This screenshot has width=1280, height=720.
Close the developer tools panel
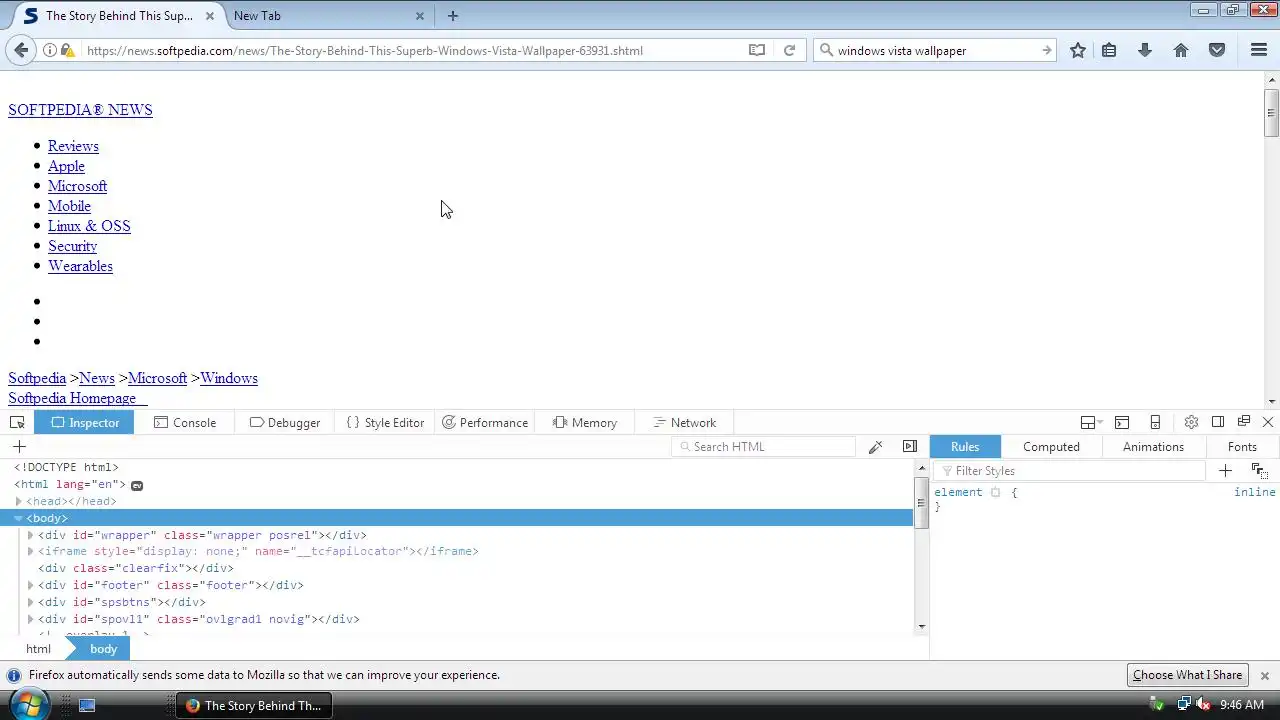(x=1268, y=422)
